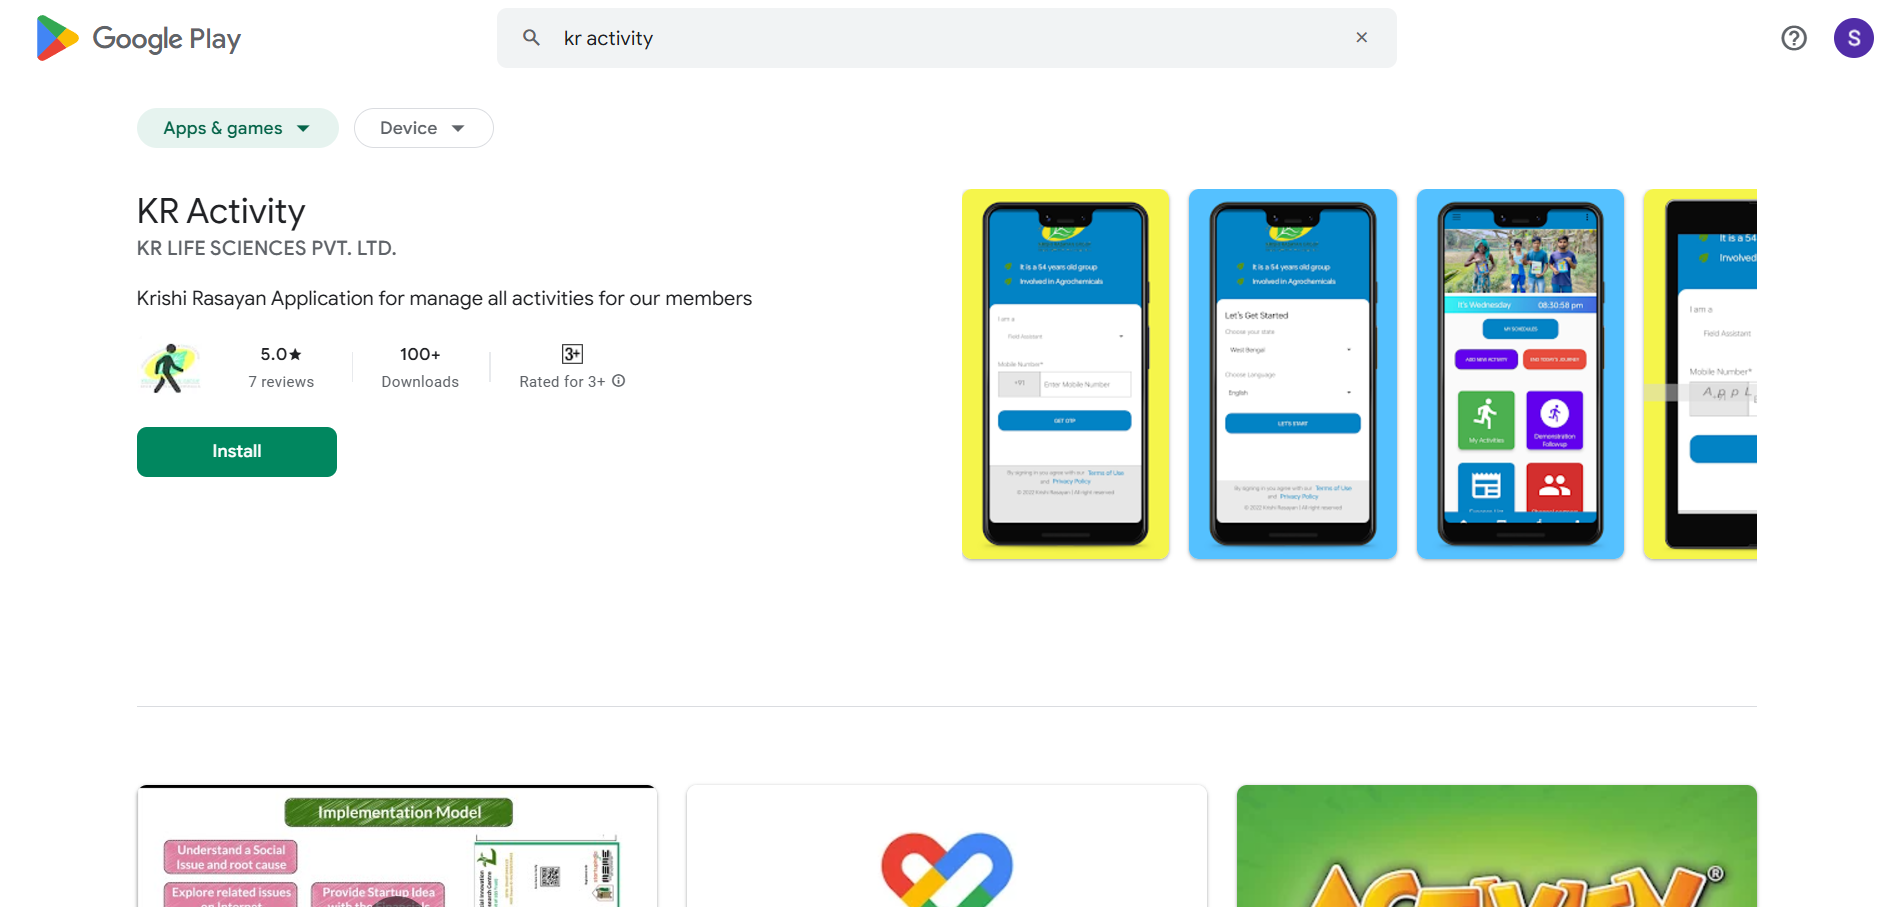Expand the Apps & games filter dropdown
The width and height of the screenshot is (1896, 907).
pyautogui.click(x=238, y=128)
